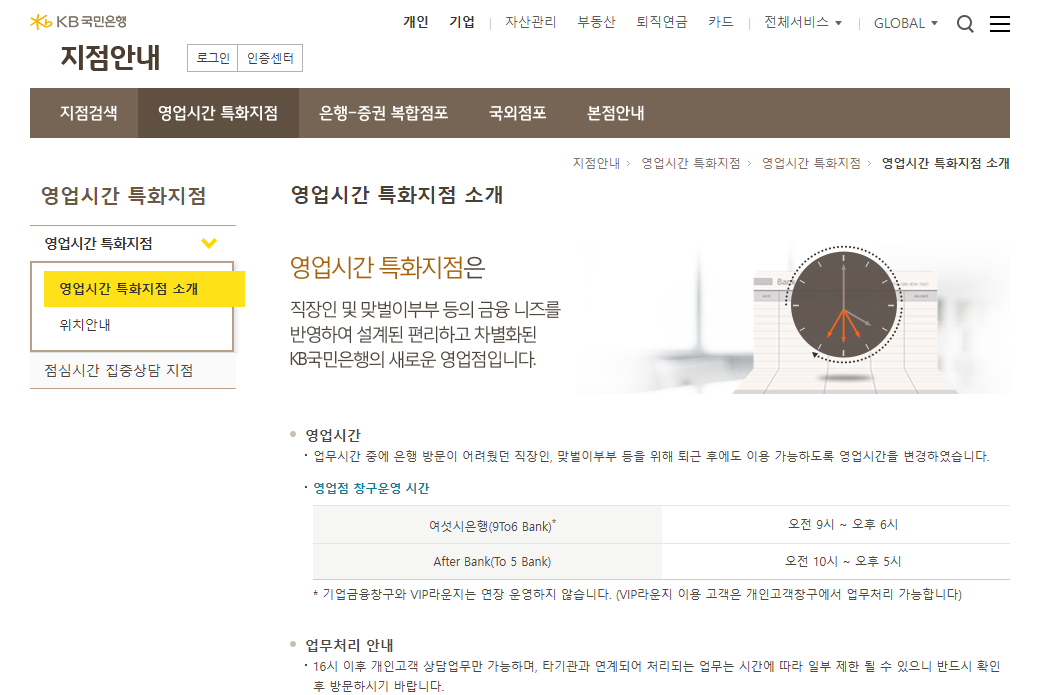This screenshot has width=1040, height=695.
Task: Click the 지점안내 page title
Action: tap(110, 58)
